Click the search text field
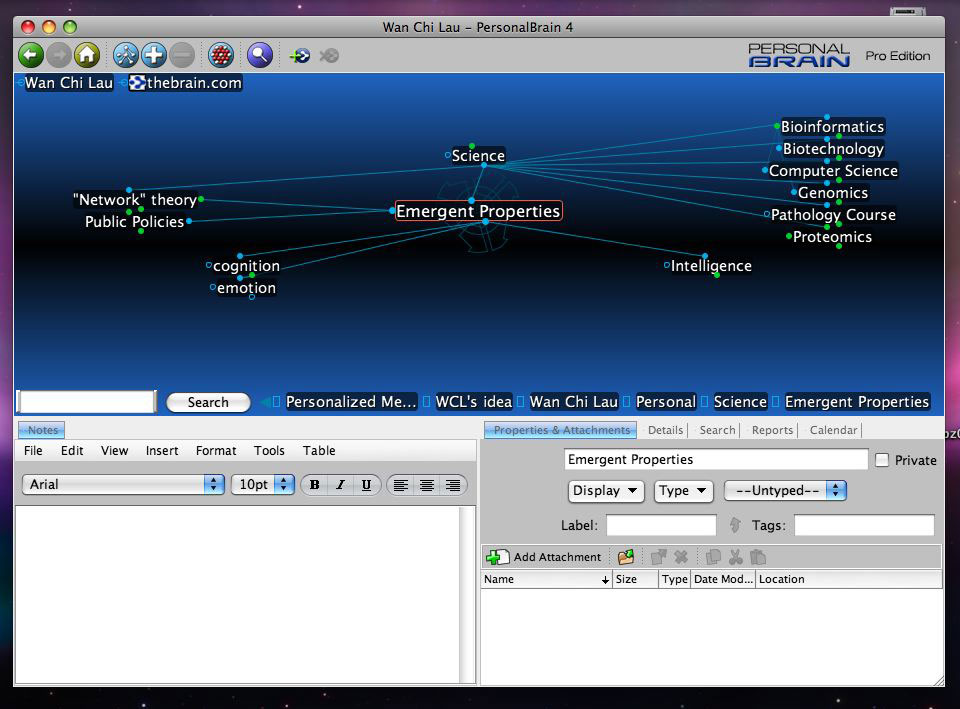 tap(86, 402)
